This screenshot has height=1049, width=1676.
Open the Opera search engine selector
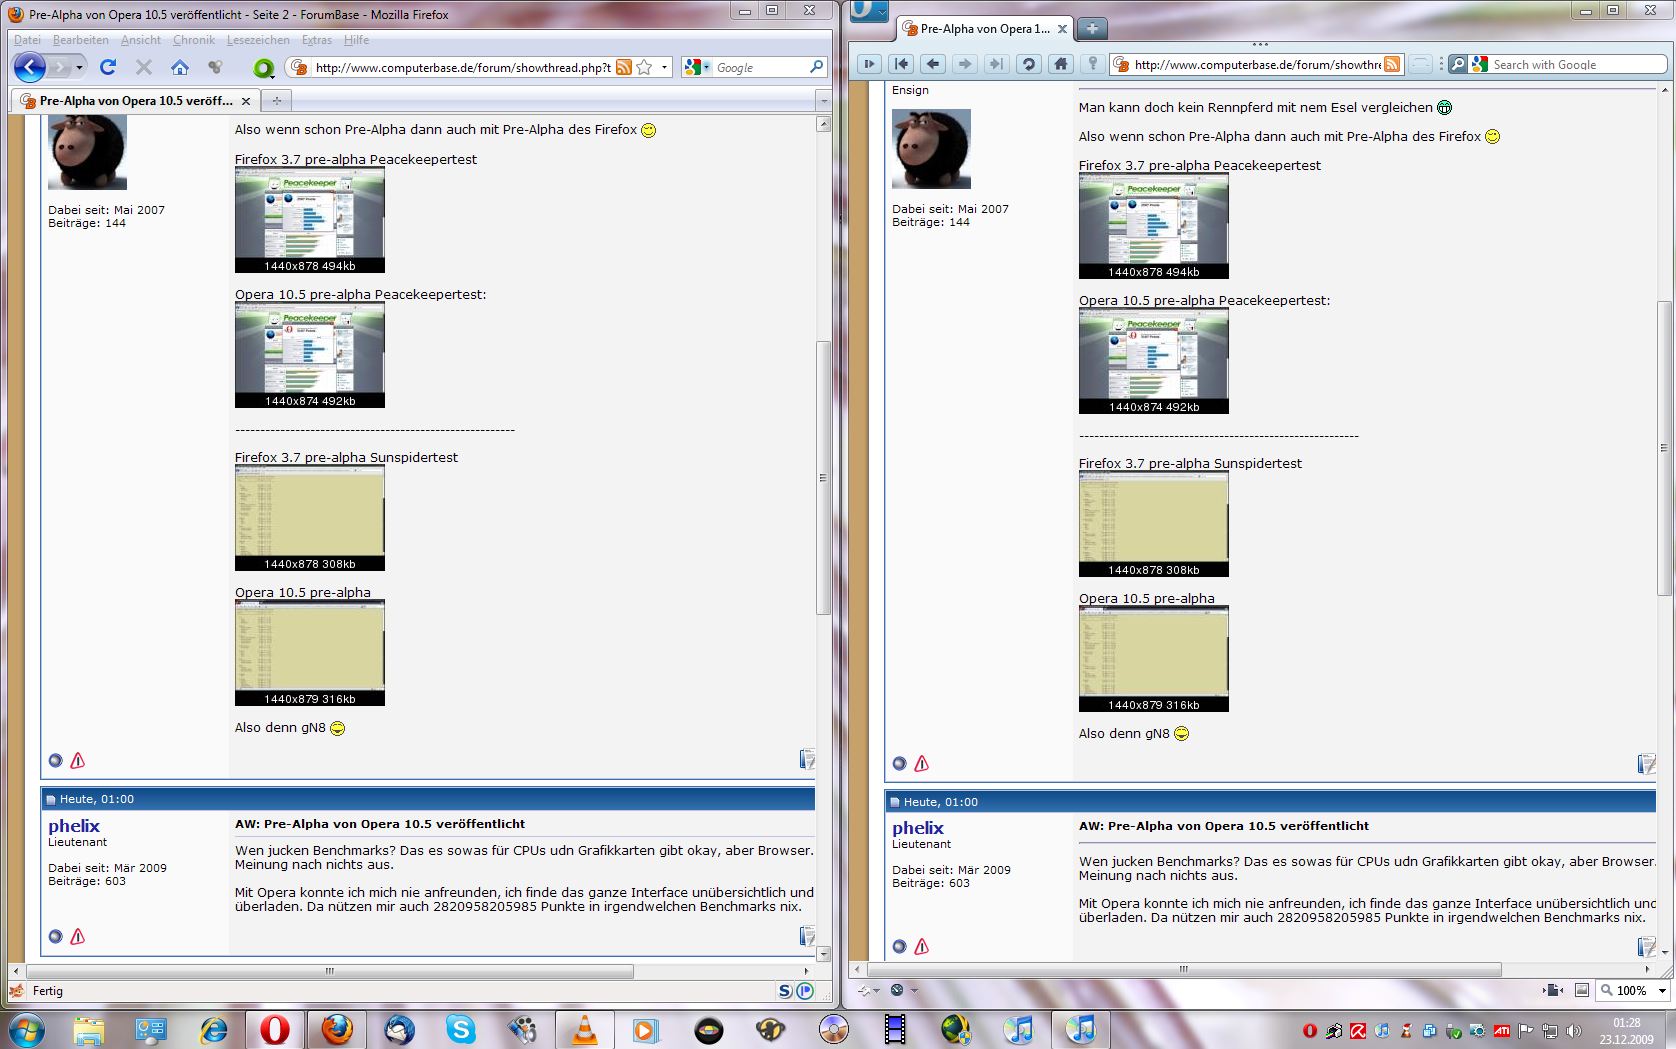pyautogui.click(x=1479, y=64)
